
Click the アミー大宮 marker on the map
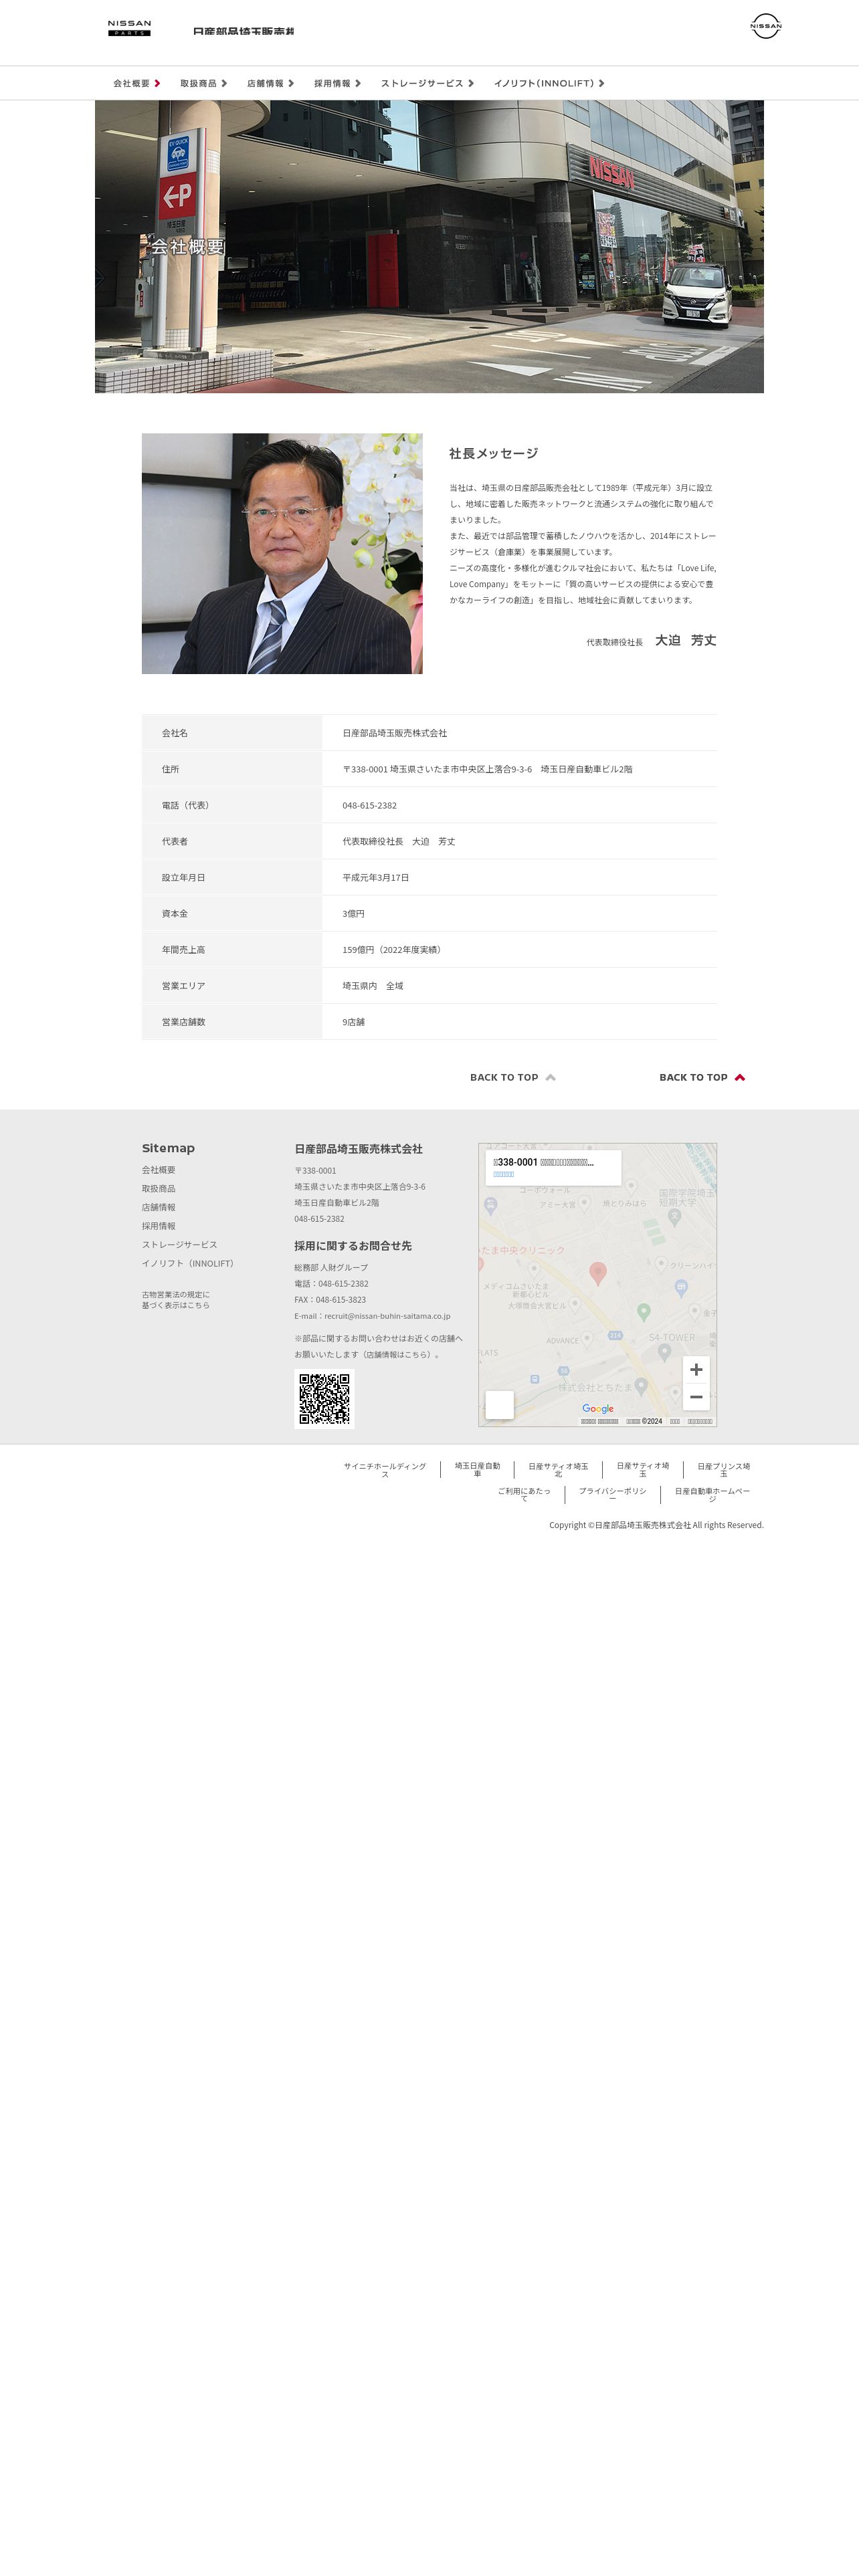[x=584, y=1204]
